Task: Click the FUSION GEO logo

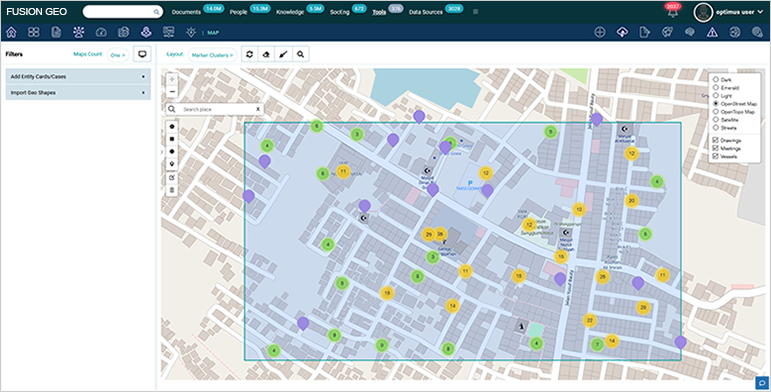Action: pyautogui.click(x=37, y=12)
